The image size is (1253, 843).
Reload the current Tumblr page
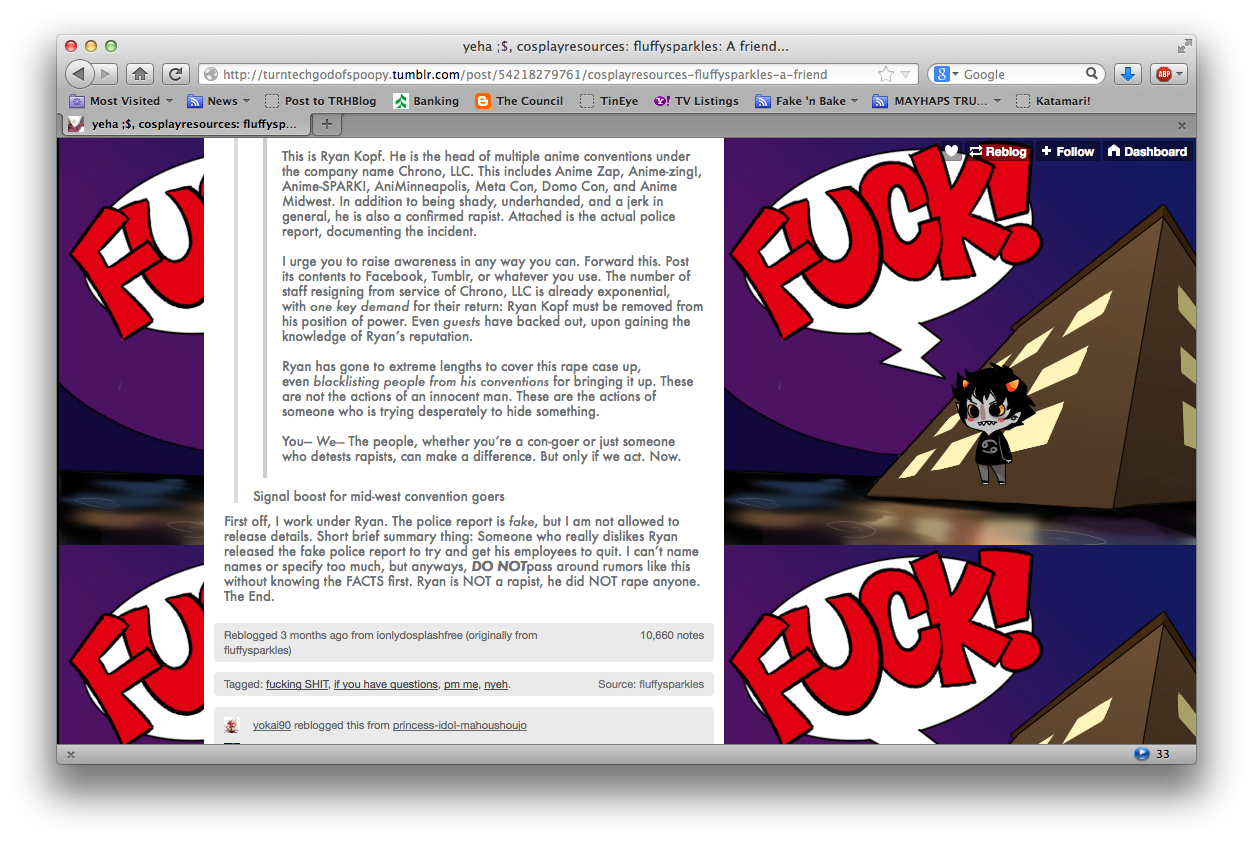pos(175,74)
